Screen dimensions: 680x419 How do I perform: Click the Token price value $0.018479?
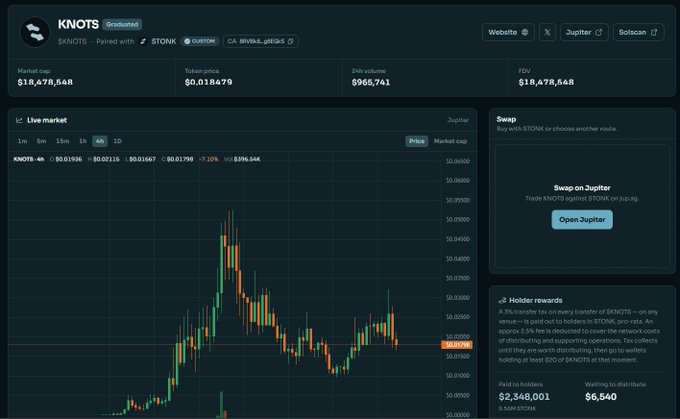[x=209, y=82]
